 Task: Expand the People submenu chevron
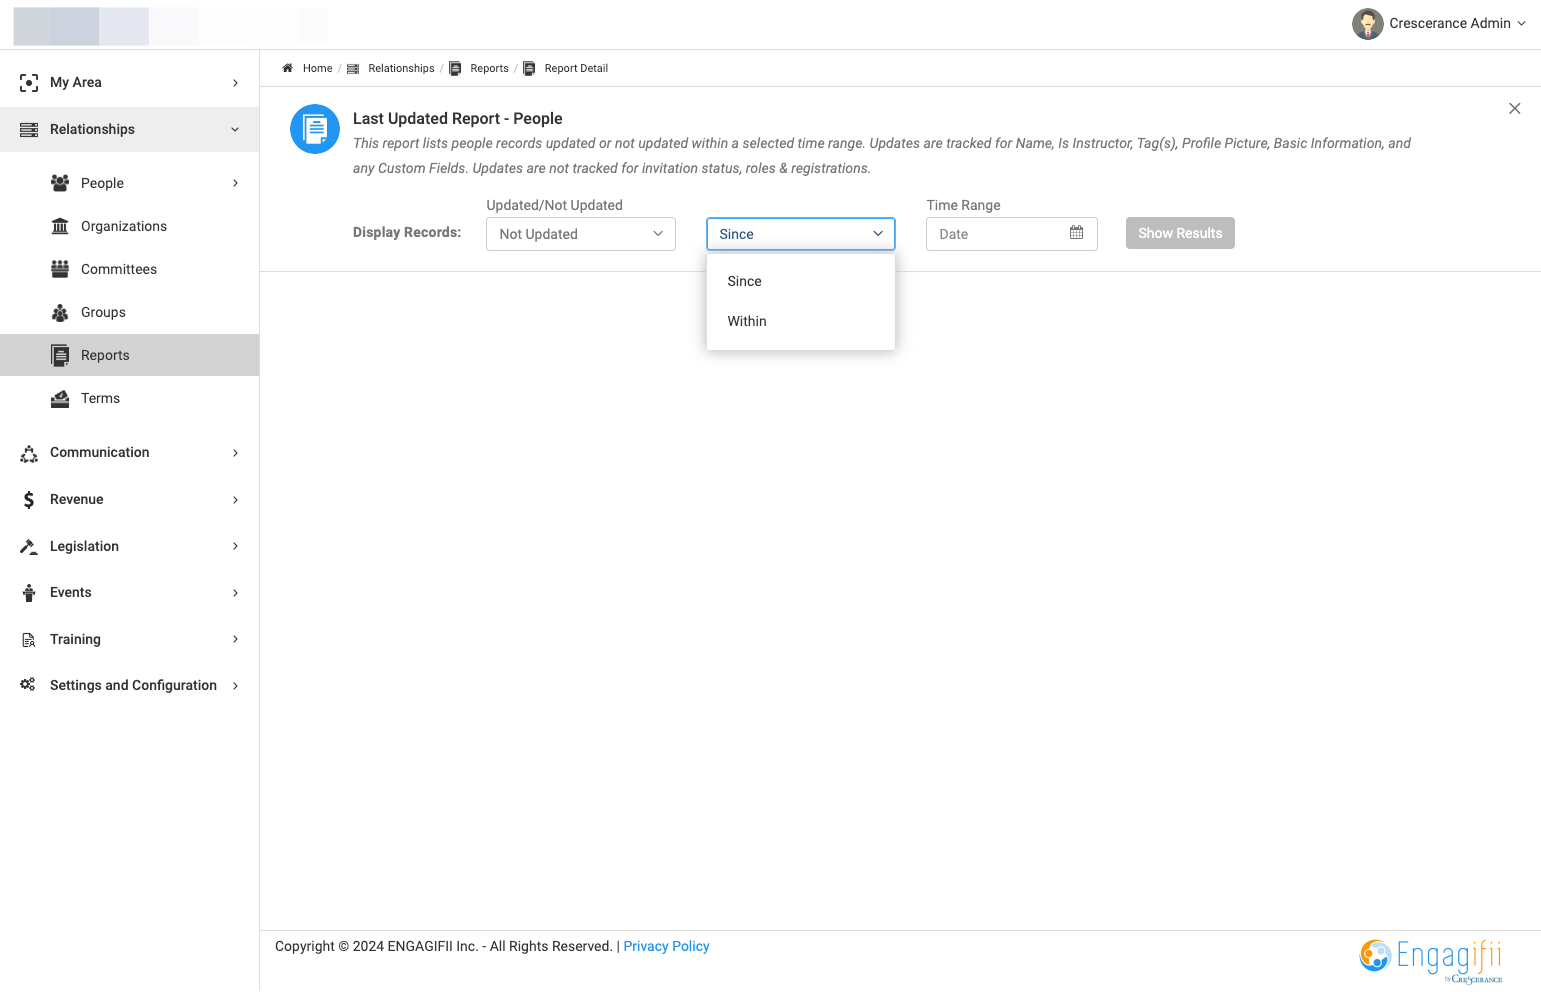(x=236, y=183)
